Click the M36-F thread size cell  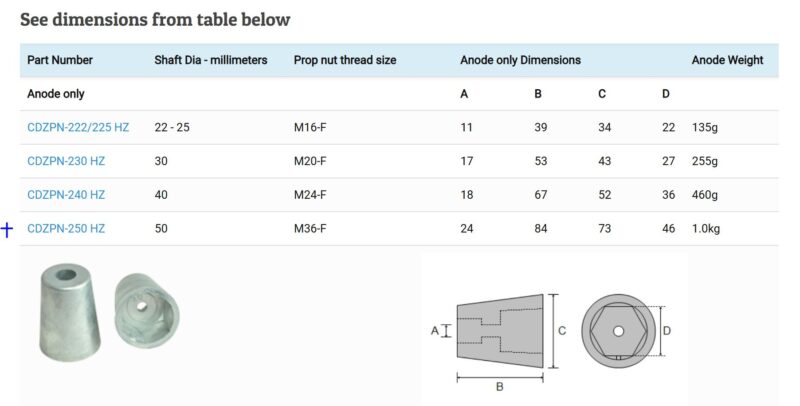(x=312, y=229)
